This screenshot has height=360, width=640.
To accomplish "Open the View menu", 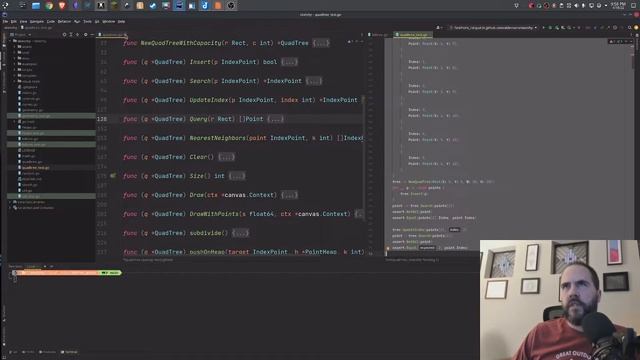I will (x=23, y=21).
